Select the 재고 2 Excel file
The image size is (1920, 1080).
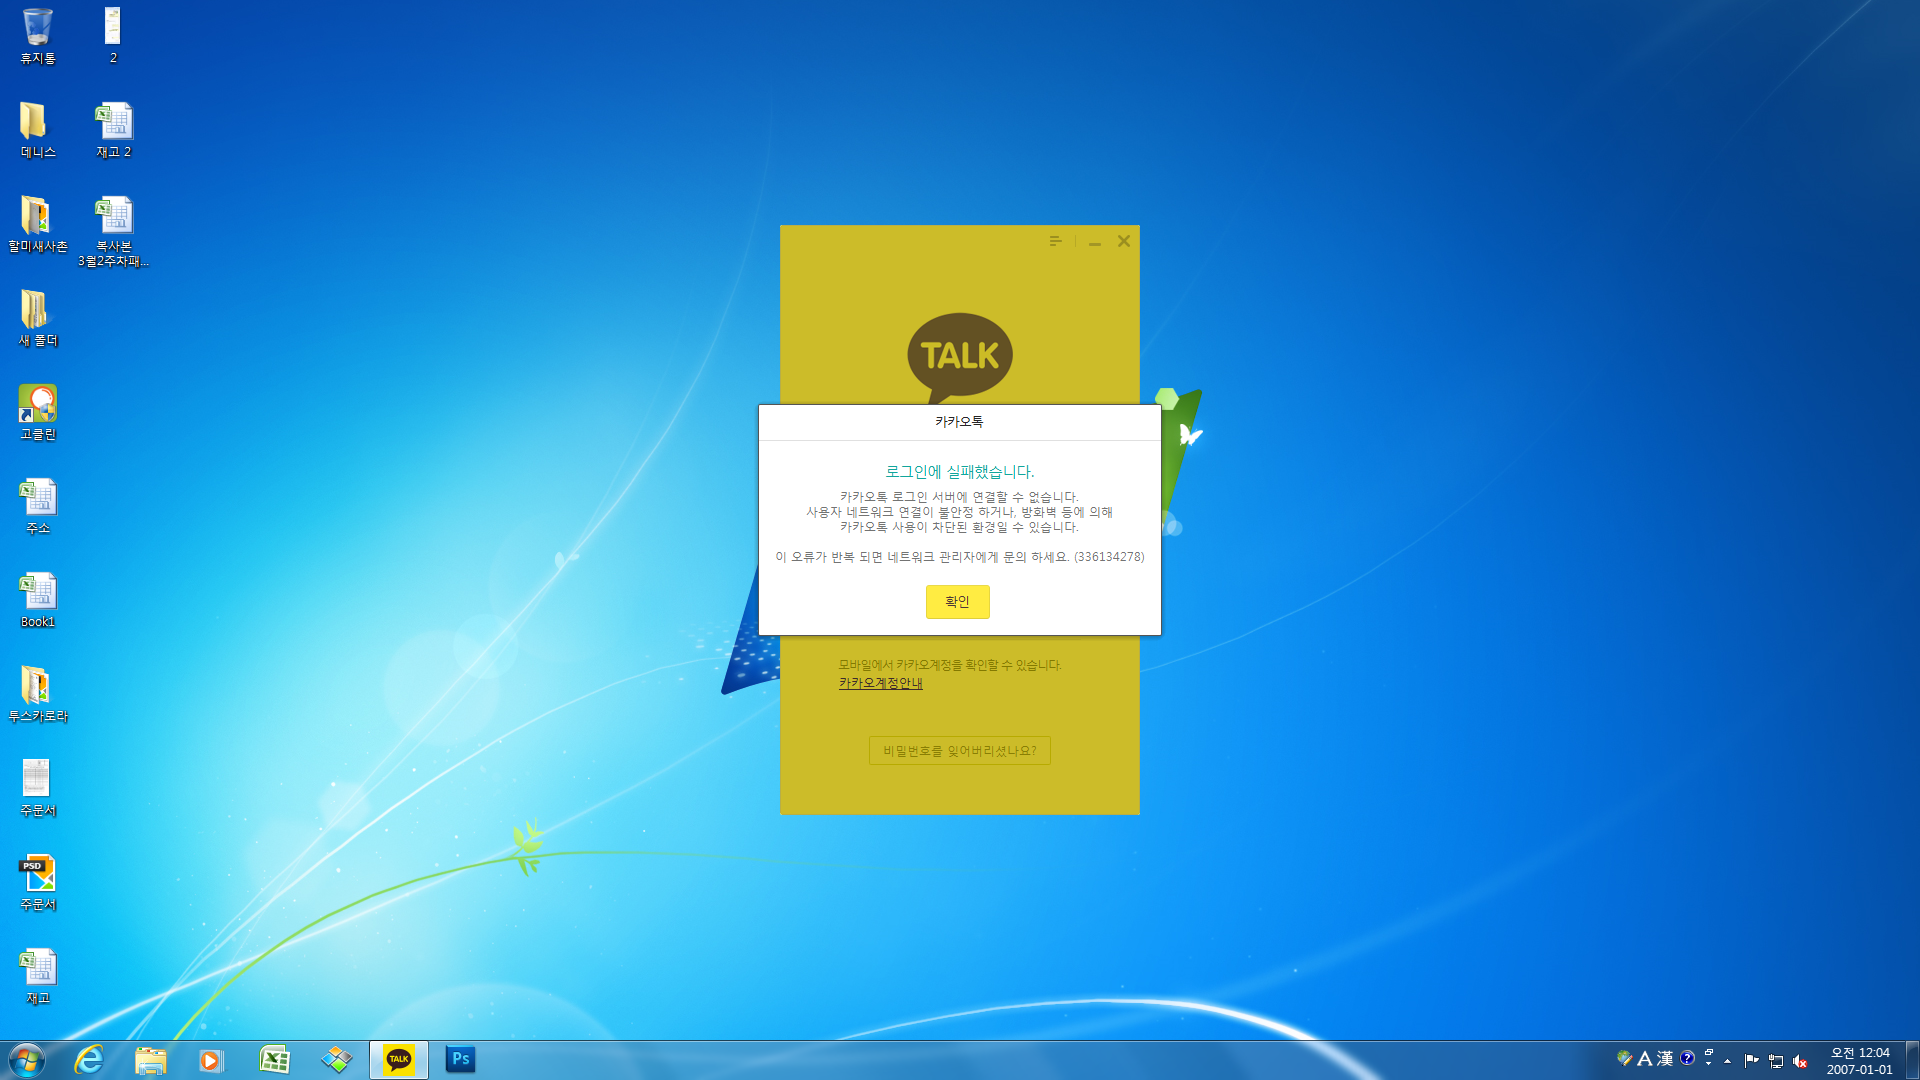pos(113,130)
